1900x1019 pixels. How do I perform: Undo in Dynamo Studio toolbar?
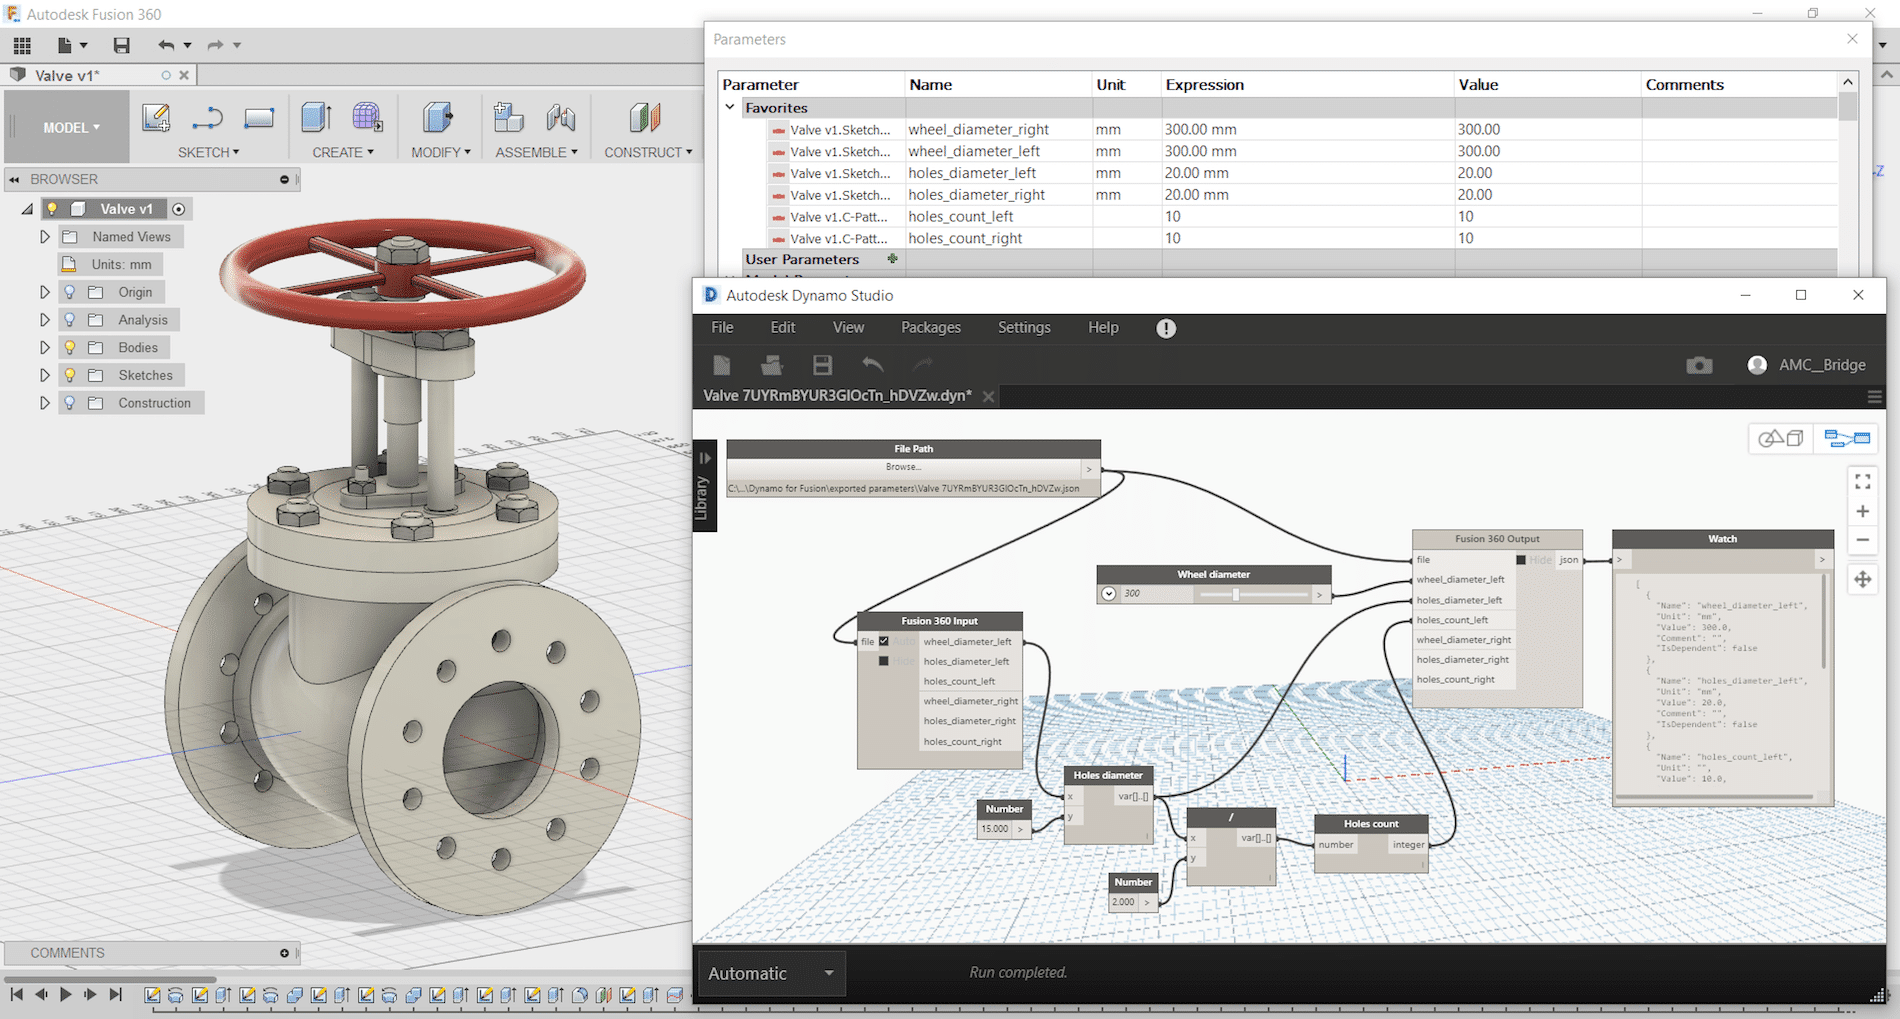(873, 365)
